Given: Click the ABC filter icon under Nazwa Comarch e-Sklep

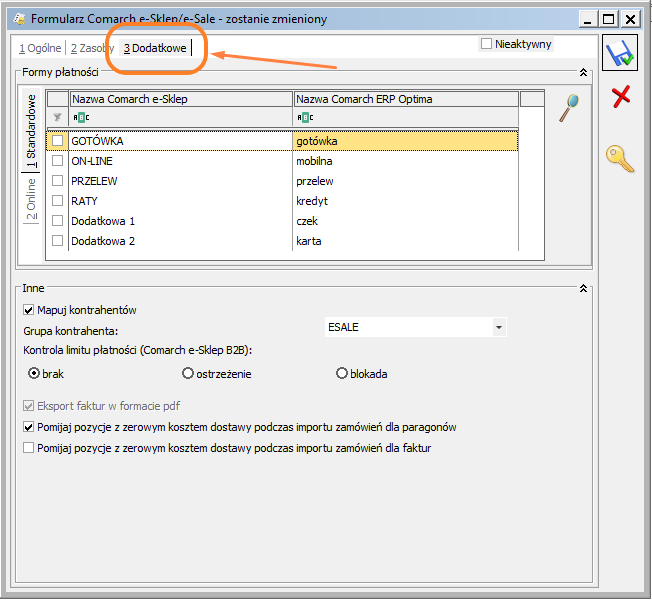Looking at the screenshot, I should [81, 118].
